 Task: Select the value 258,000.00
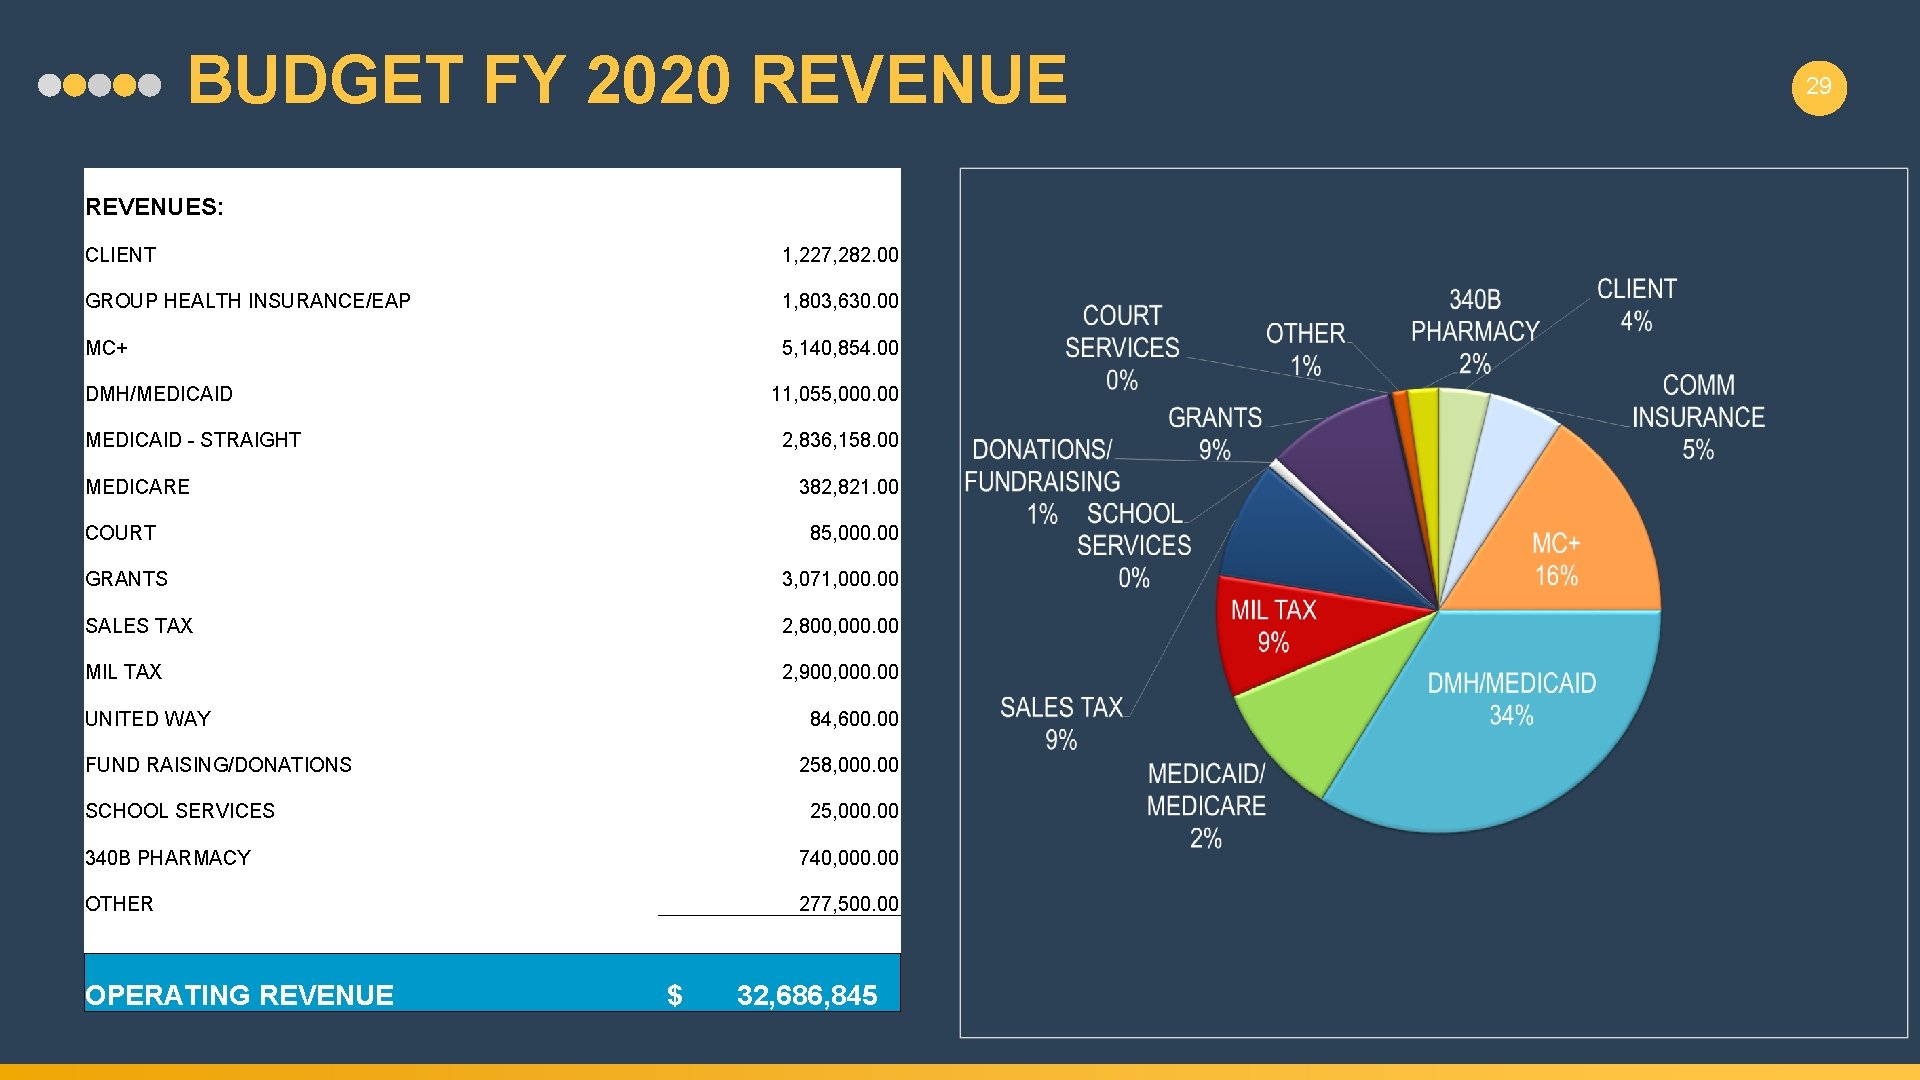pyautogui.click(x=849, y=765)
